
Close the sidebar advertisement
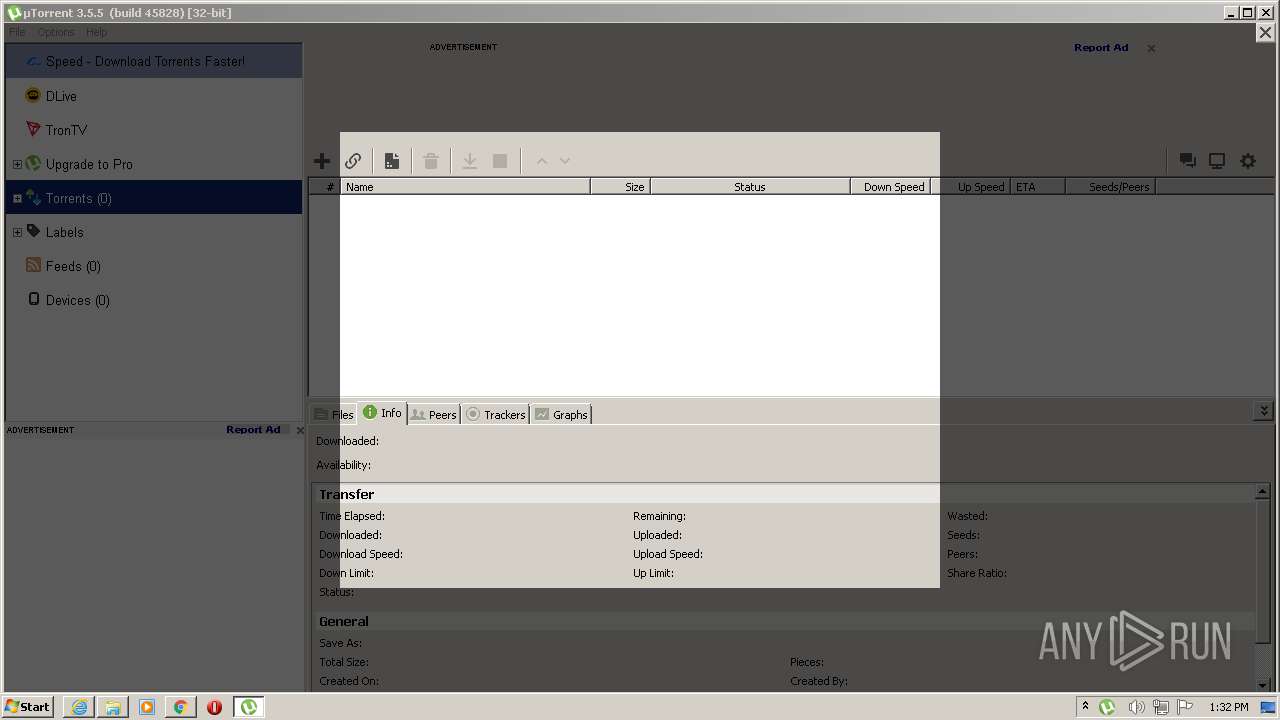300,430
